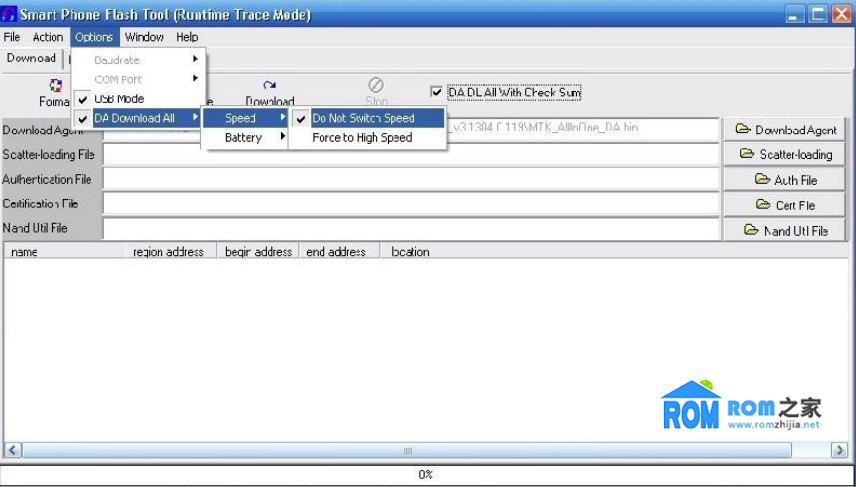This screenshot has width=856, height=487.
Task: Click the Scatter-loading File input field
Action: click(411, 155)
